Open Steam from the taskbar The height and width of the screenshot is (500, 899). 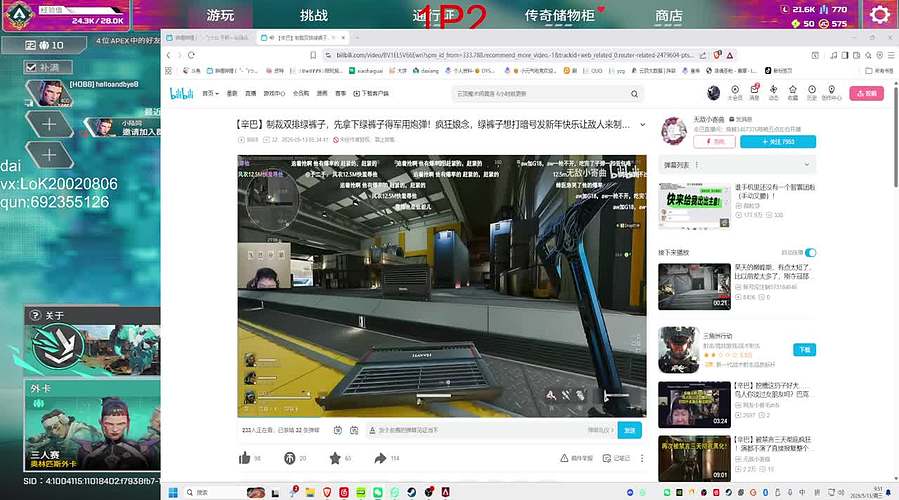tap(412, 492)
